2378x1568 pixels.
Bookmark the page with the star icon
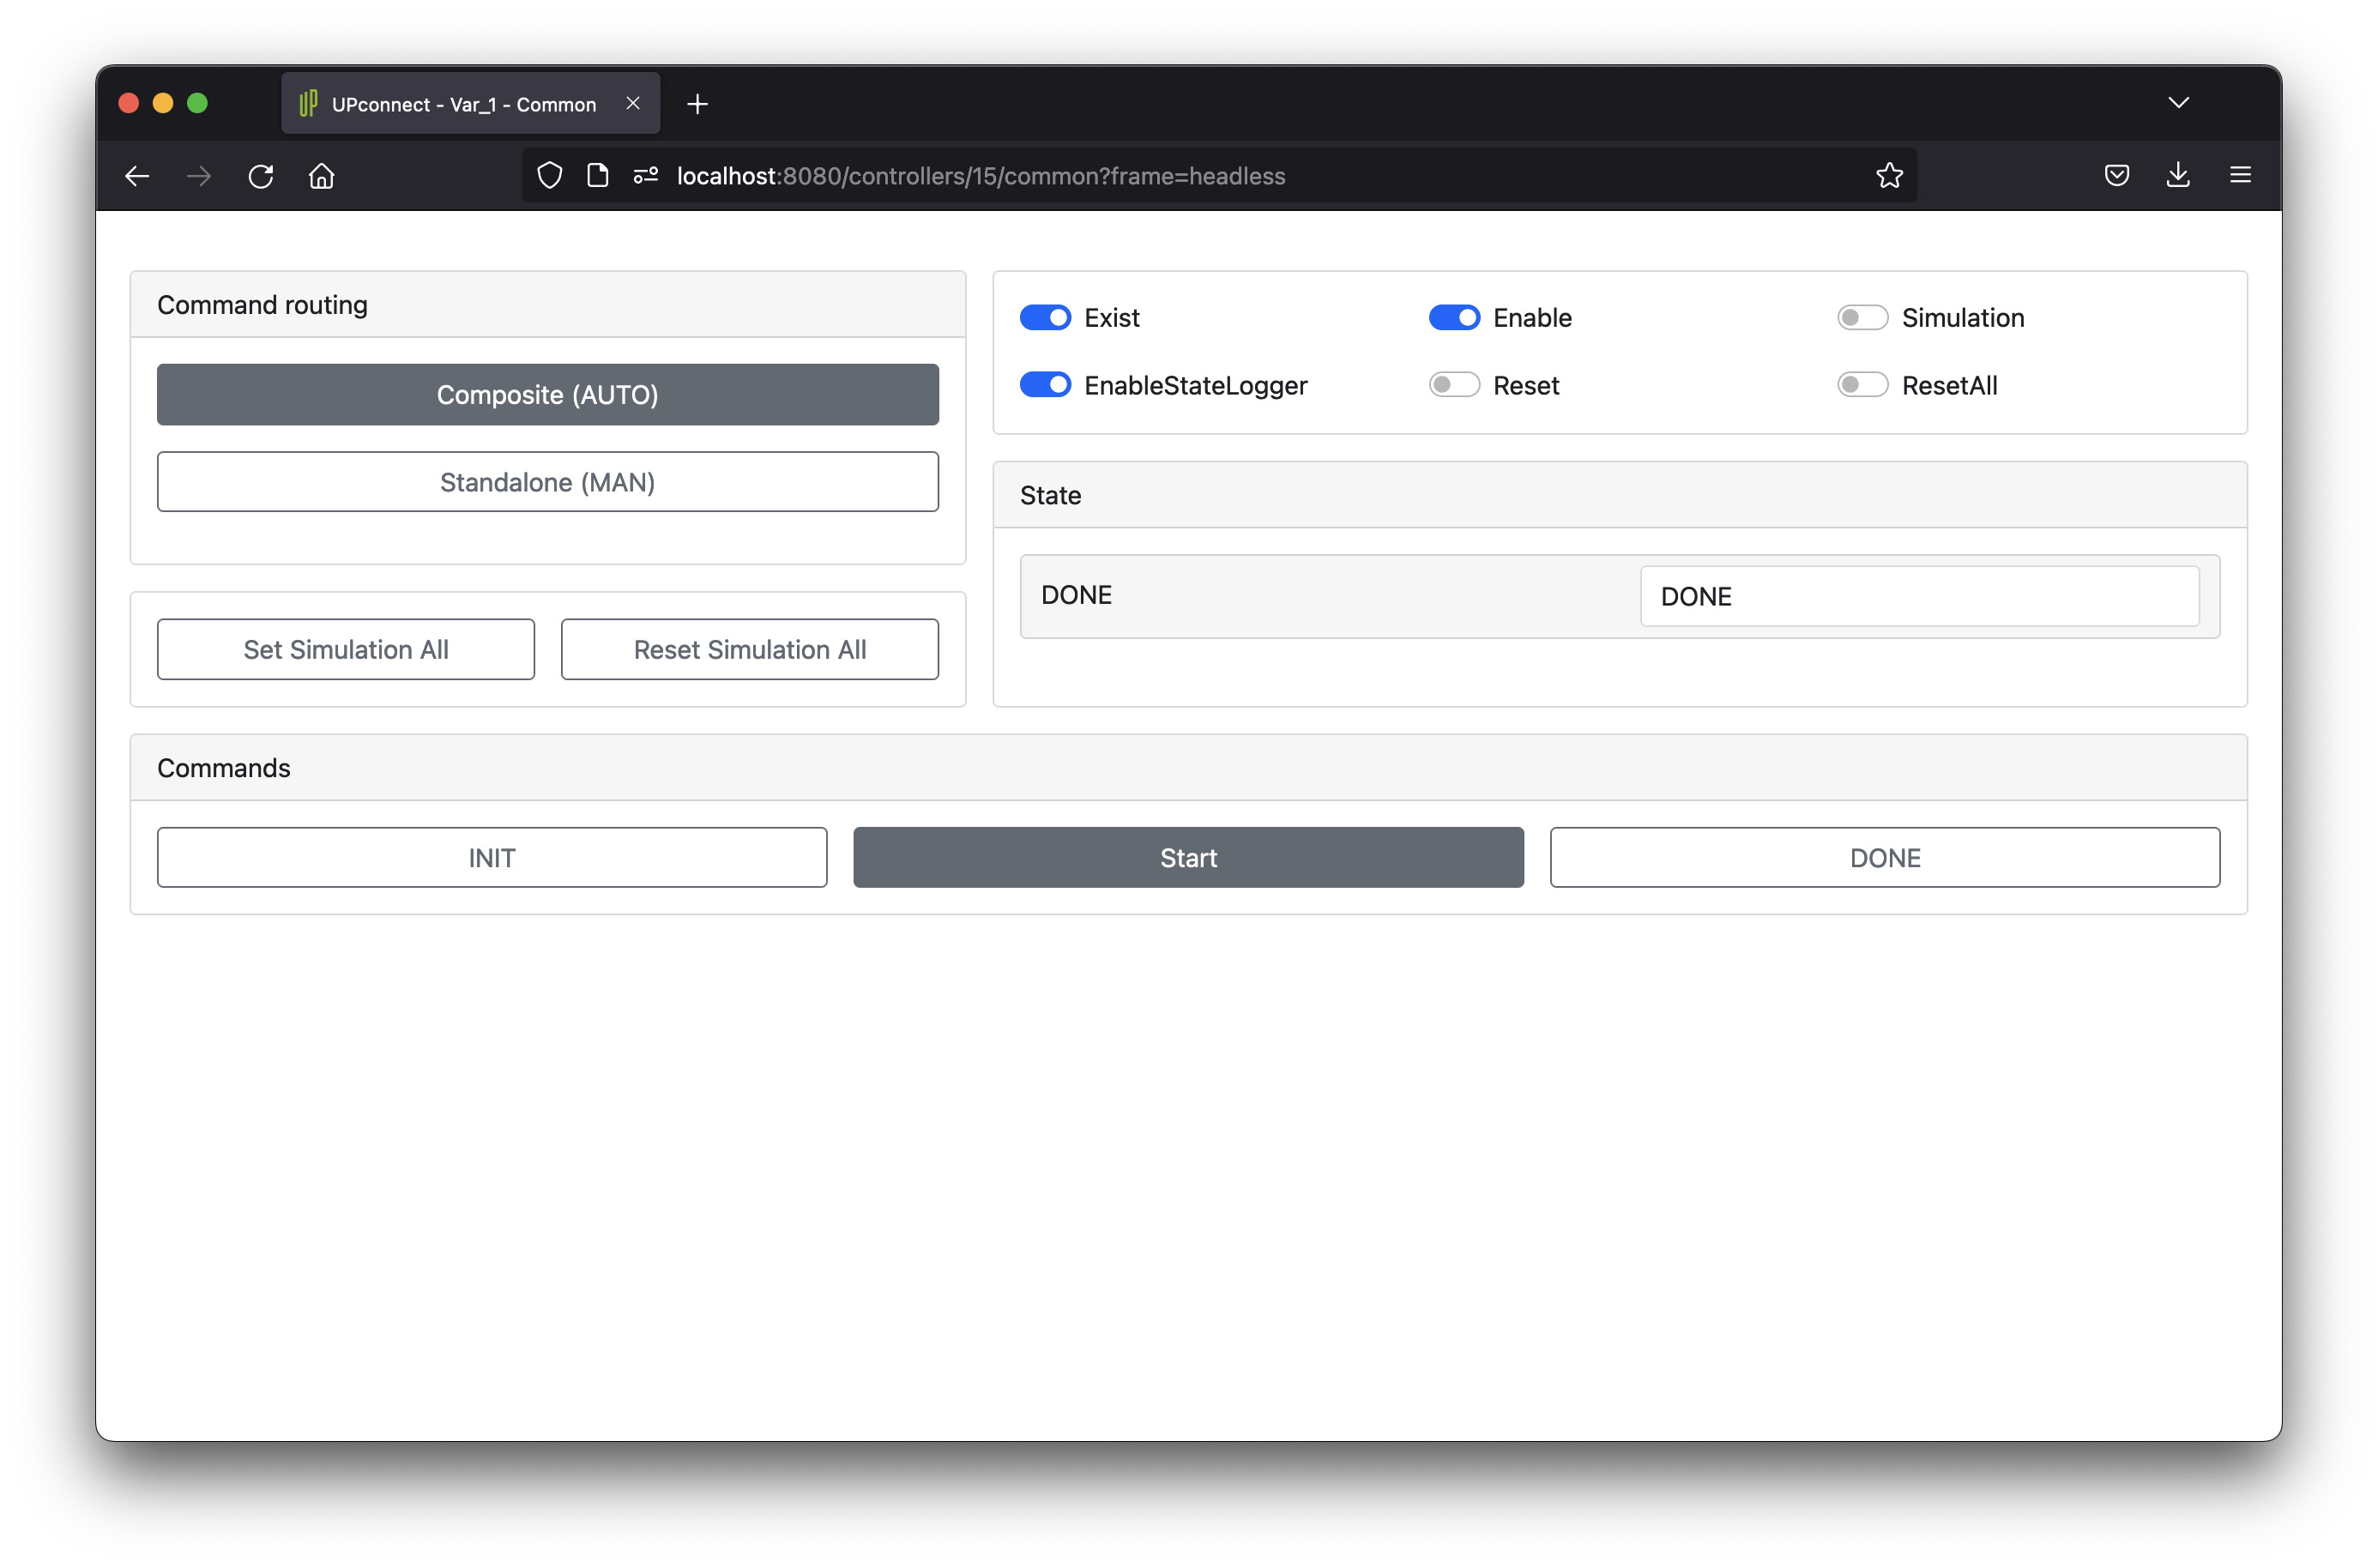pyautogui.click(x=1889, y=176)
